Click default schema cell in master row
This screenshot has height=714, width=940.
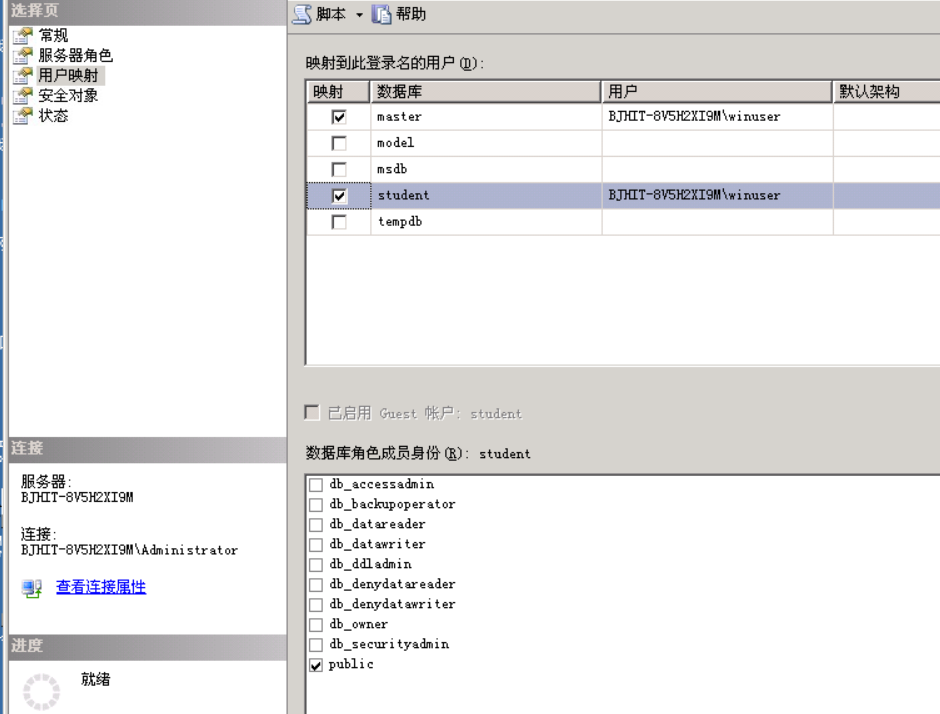tap(887, 117)
